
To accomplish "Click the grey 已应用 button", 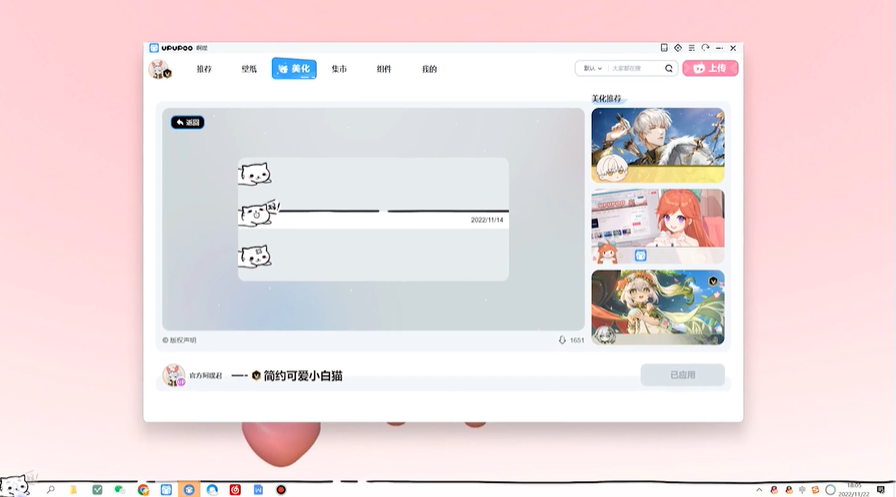I will pyautogui.click(x=682, y=375).
